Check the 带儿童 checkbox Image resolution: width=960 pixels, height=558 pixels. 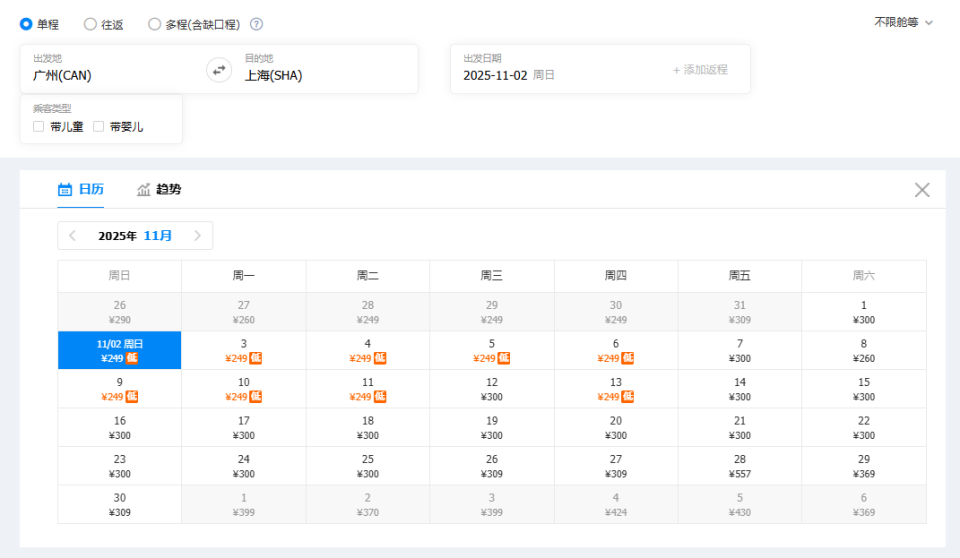click(39, 127)
